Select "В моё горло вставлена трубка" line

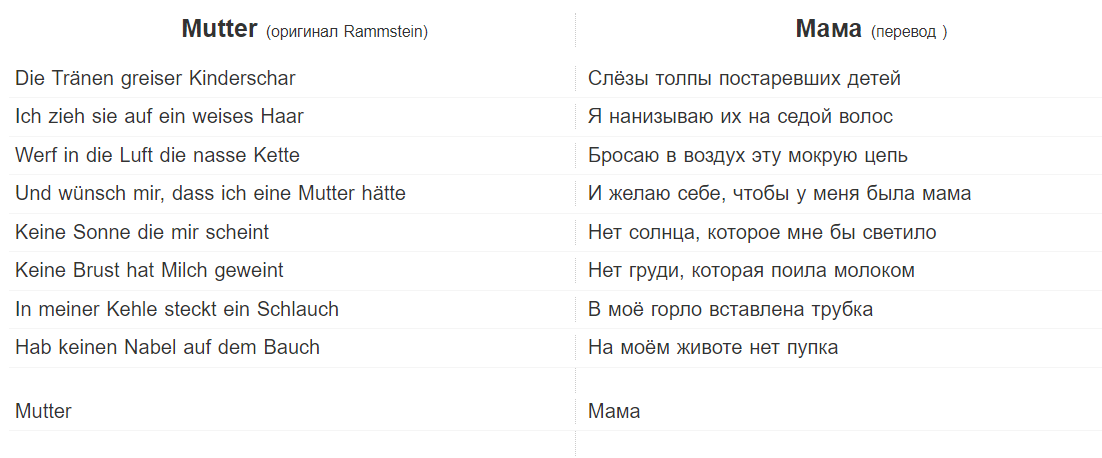point(730,309)
